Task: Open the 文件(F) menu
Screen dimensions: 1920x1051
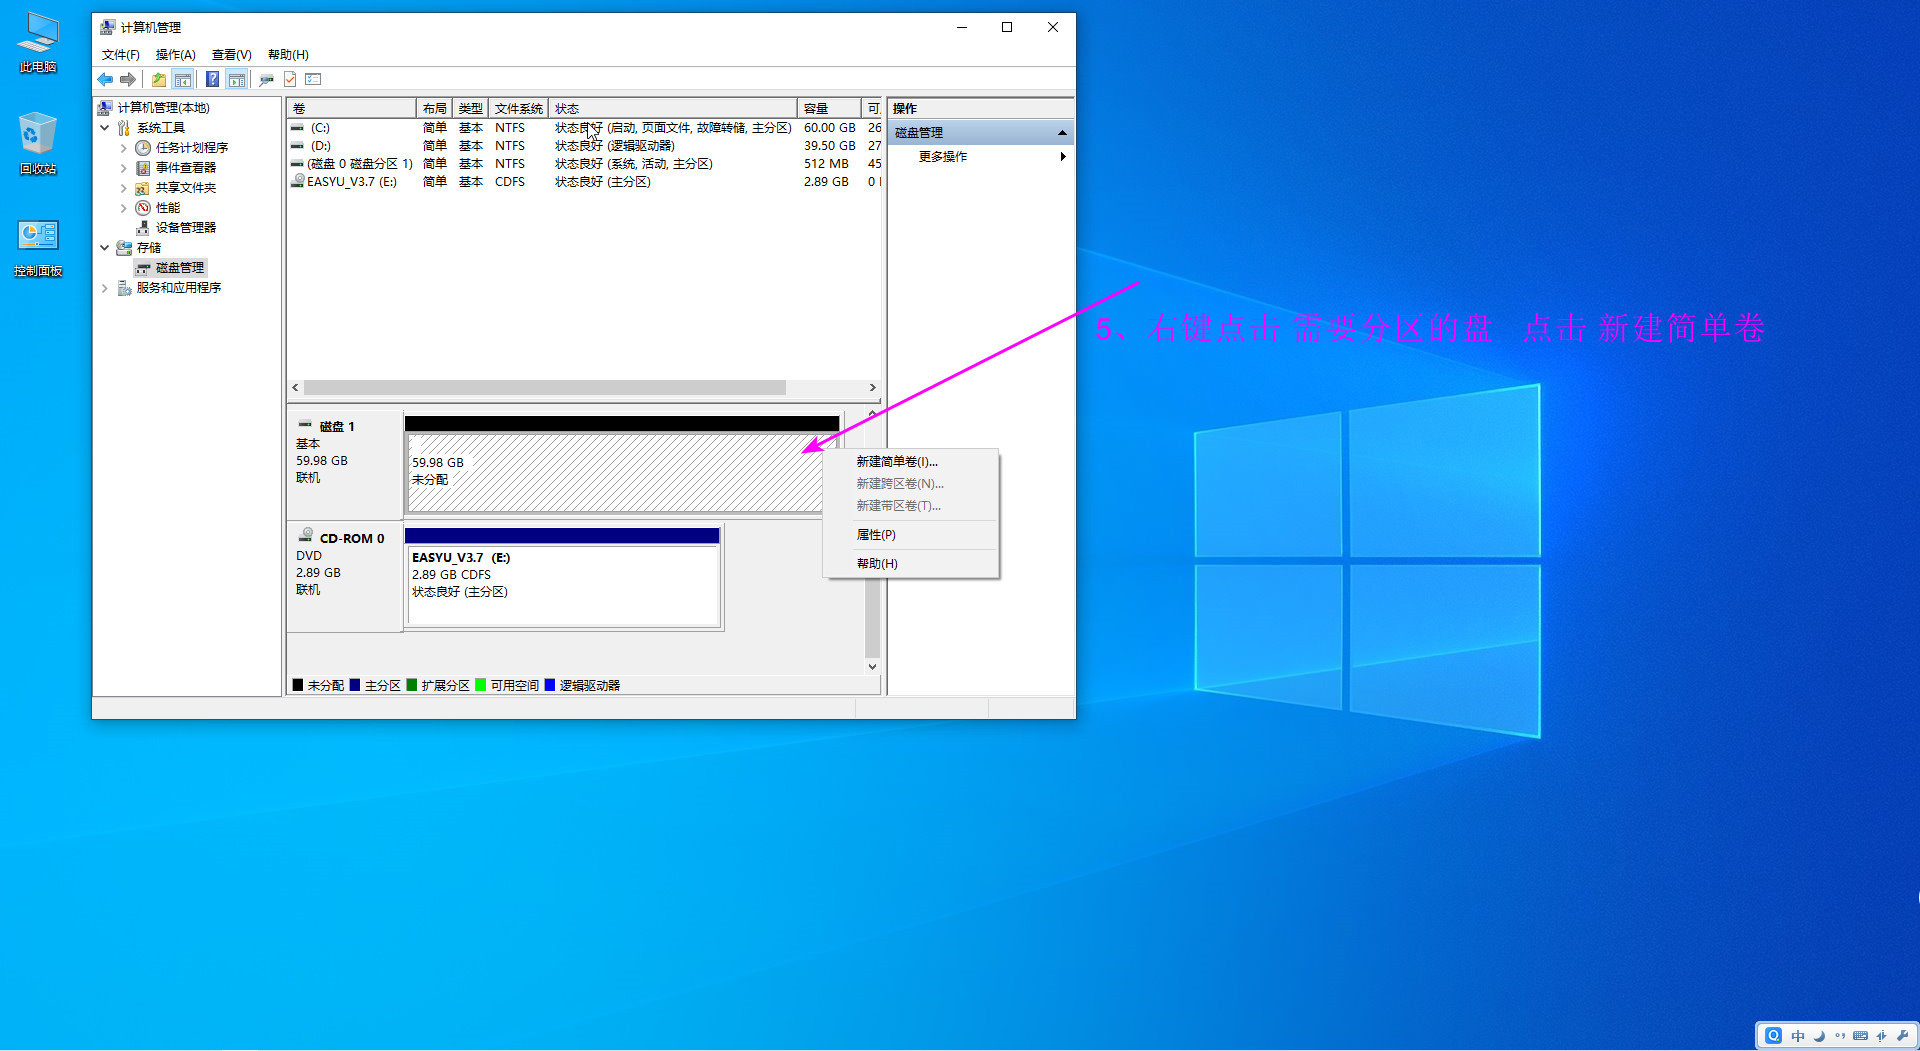Action: pyautogui.click(x=120, y=55)
